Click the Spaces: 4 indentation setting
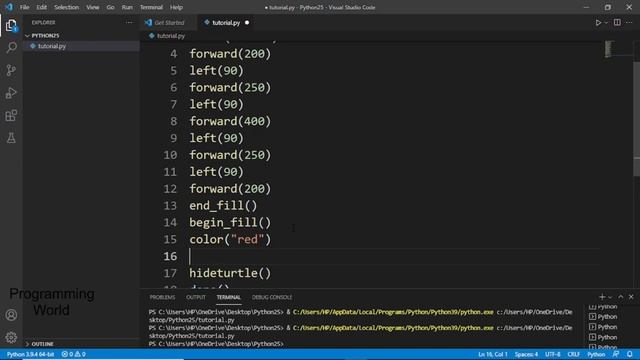This screenshot has width=640, height=360. (x=526, y=354)
